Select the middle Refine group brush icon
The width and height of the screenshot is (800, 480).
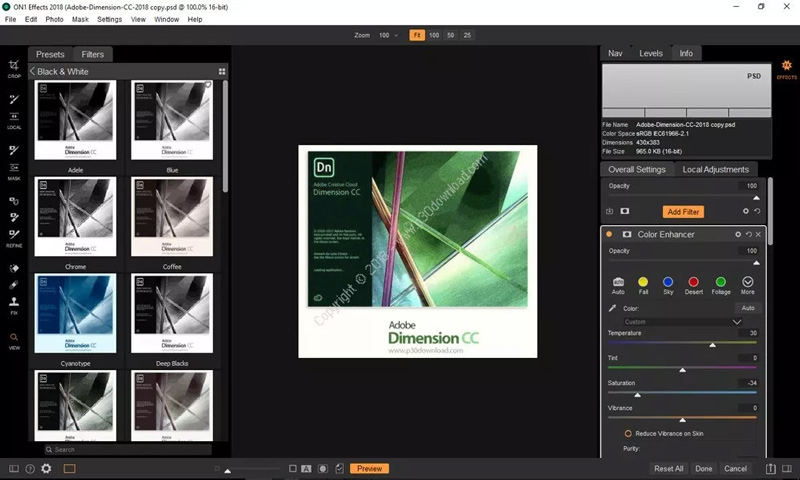coord(14,217)
